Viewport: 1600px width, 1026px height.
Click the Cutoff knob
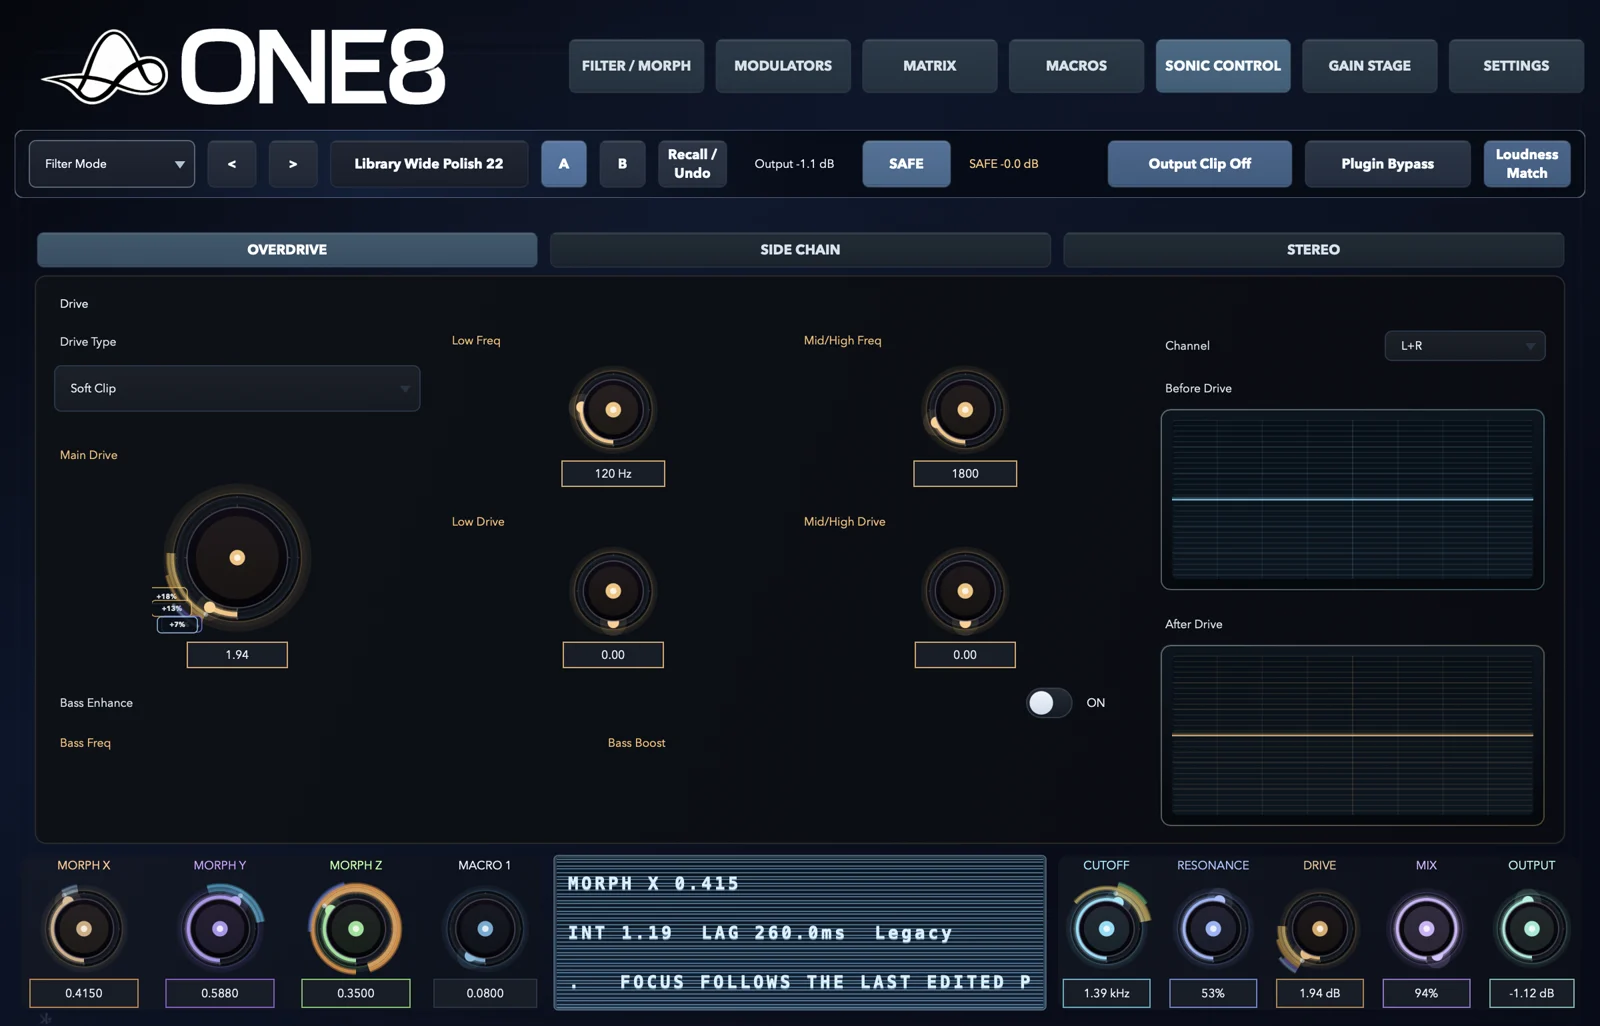tap(1106, 929)
